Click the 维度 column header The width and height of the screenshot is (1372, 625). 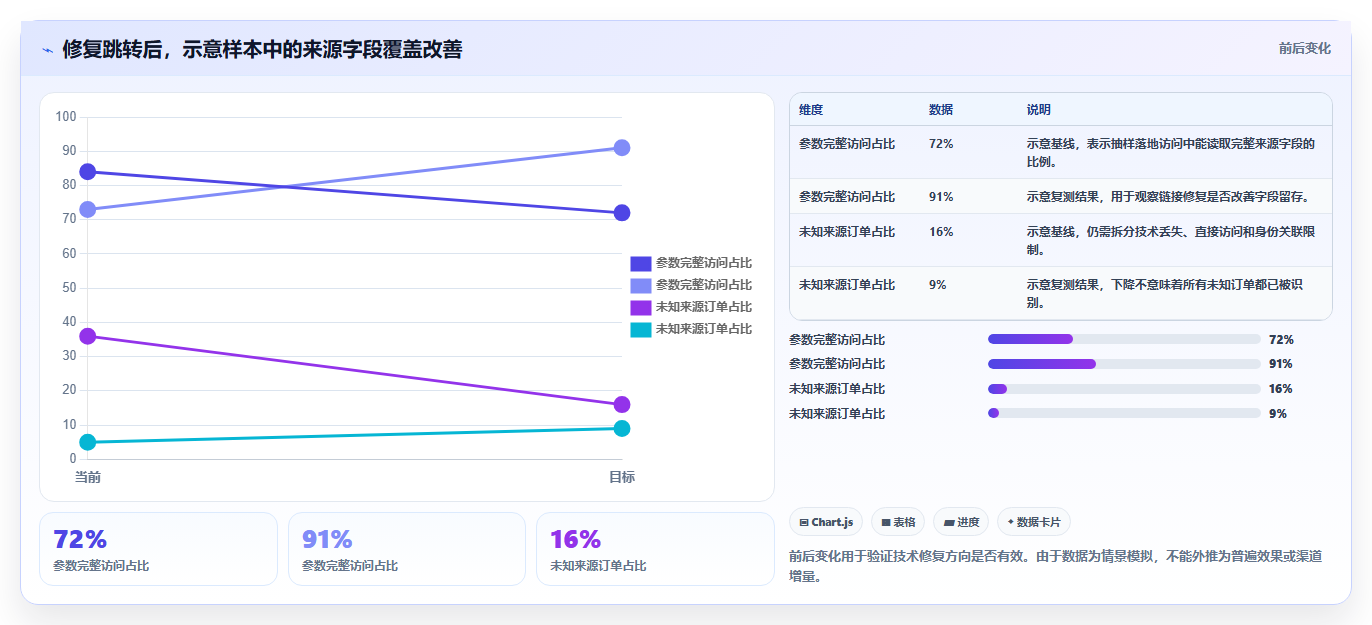click(x=811, y=109)
